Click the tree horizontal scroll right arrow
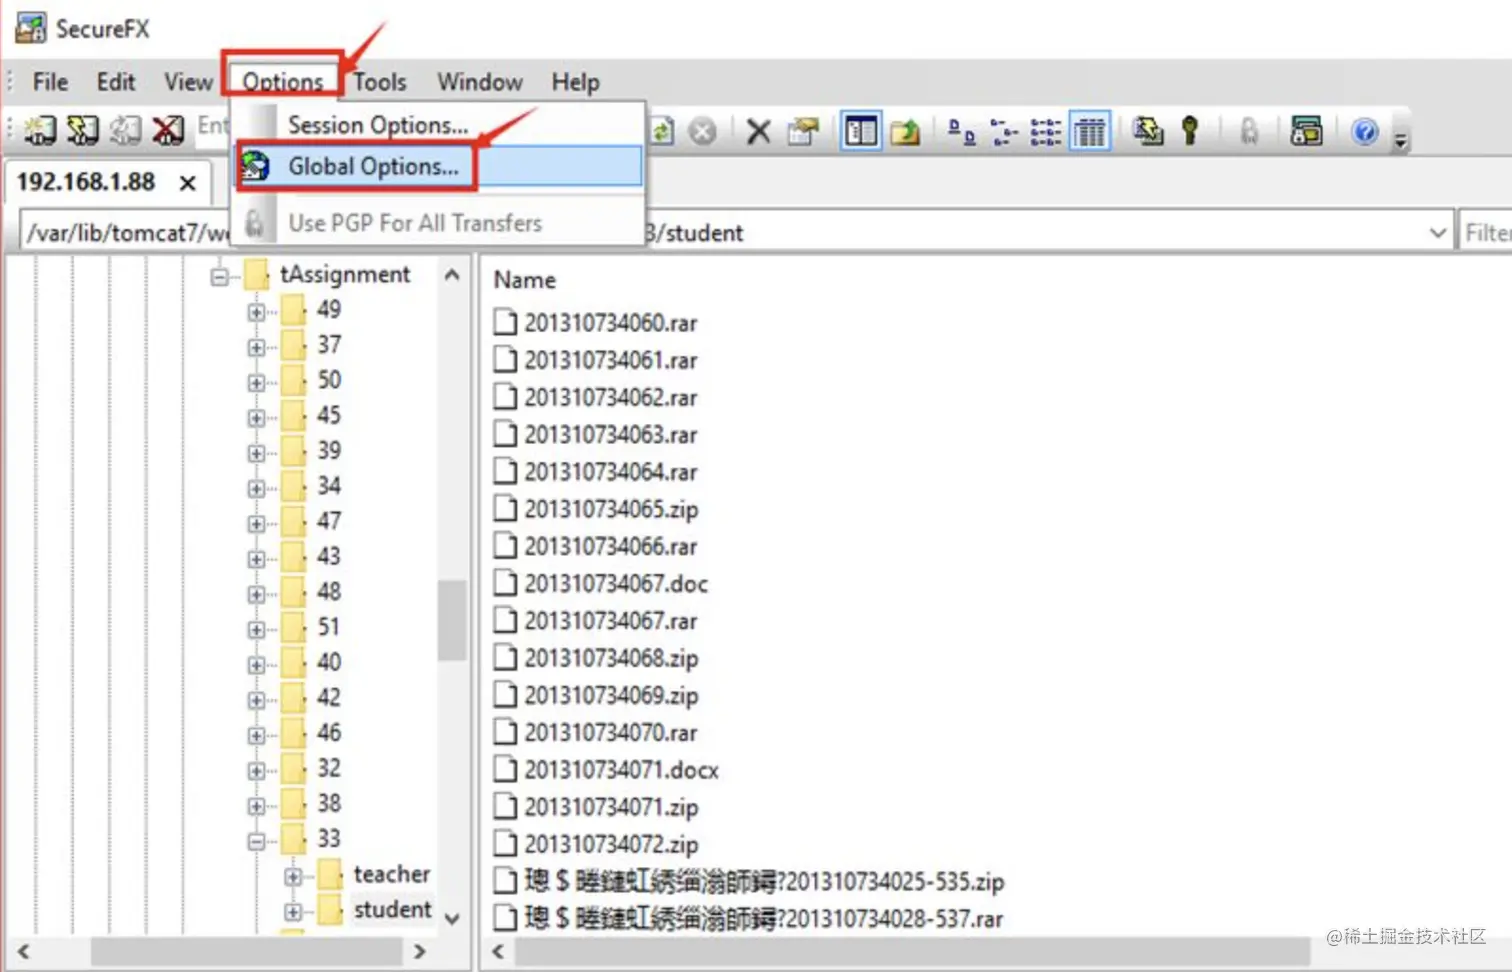1512x972 pixels. coord(420,951)
